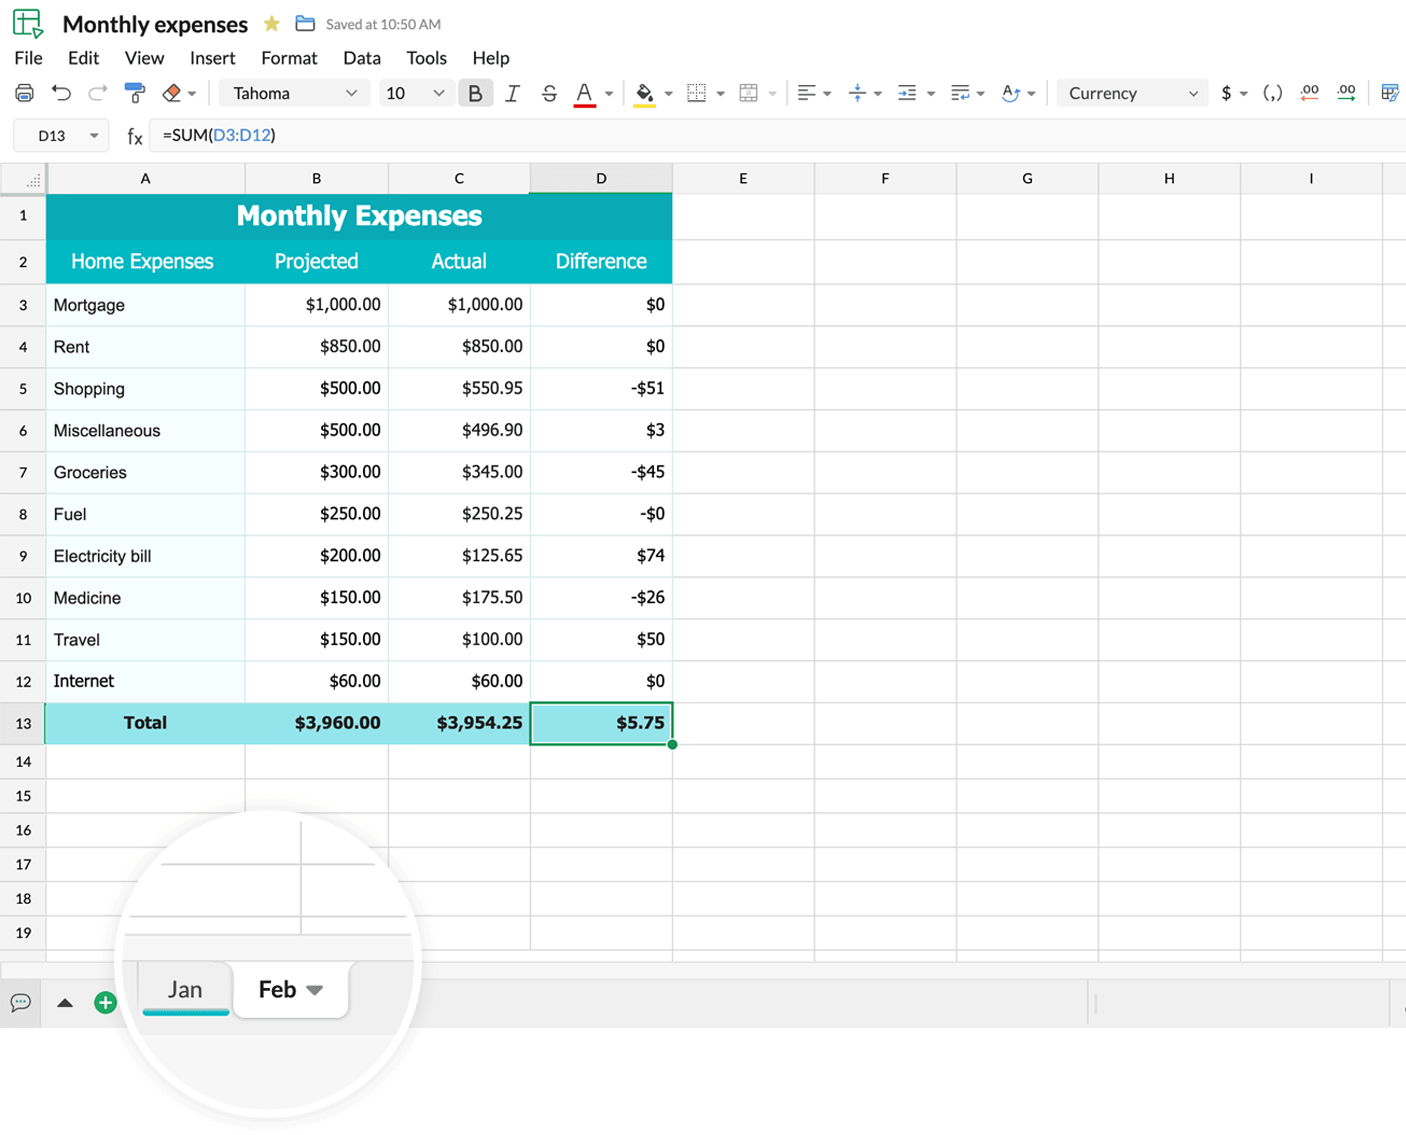Open the Data menu
Screen dimensions: 1406x1135
coord(361,58)
